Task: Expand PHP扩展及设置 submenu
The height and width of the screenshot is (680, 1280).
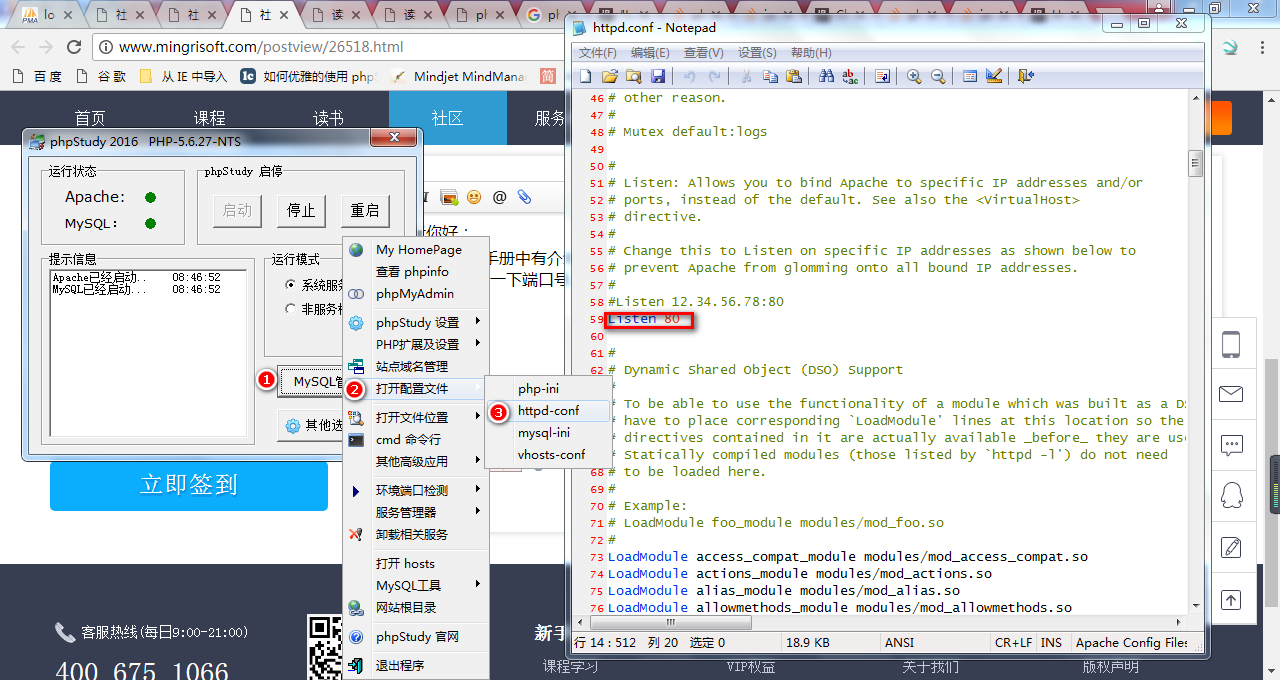Action: coord(415,344)
